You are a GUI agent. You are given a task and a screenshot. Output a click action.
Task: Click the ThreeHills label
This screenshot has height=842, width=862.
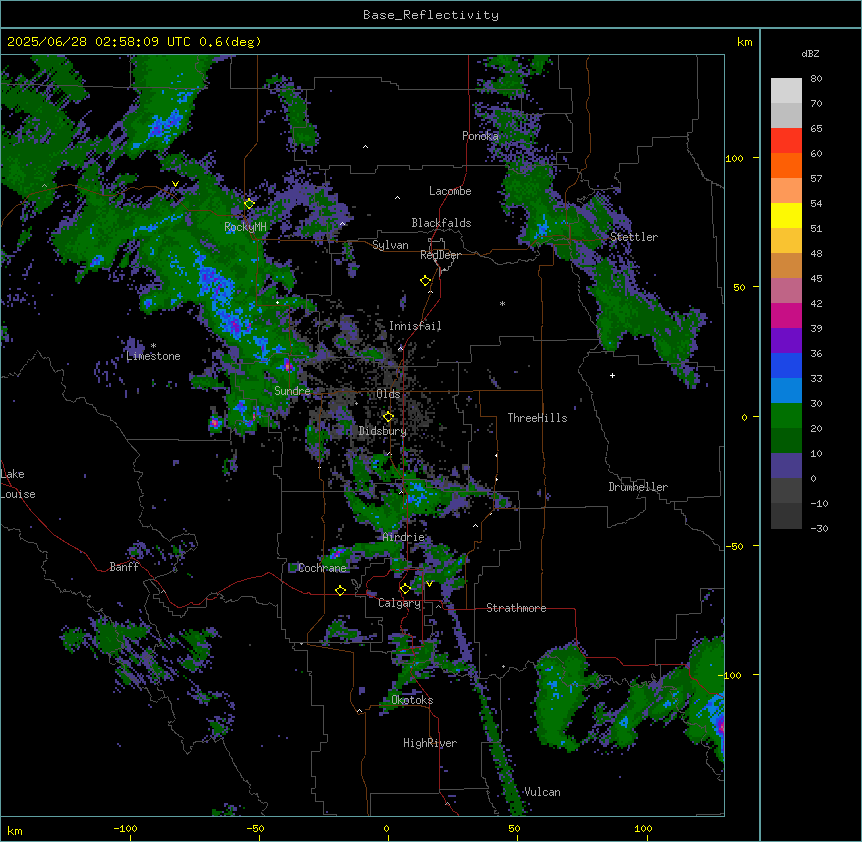pyautogui.click(x=537, y=418)
